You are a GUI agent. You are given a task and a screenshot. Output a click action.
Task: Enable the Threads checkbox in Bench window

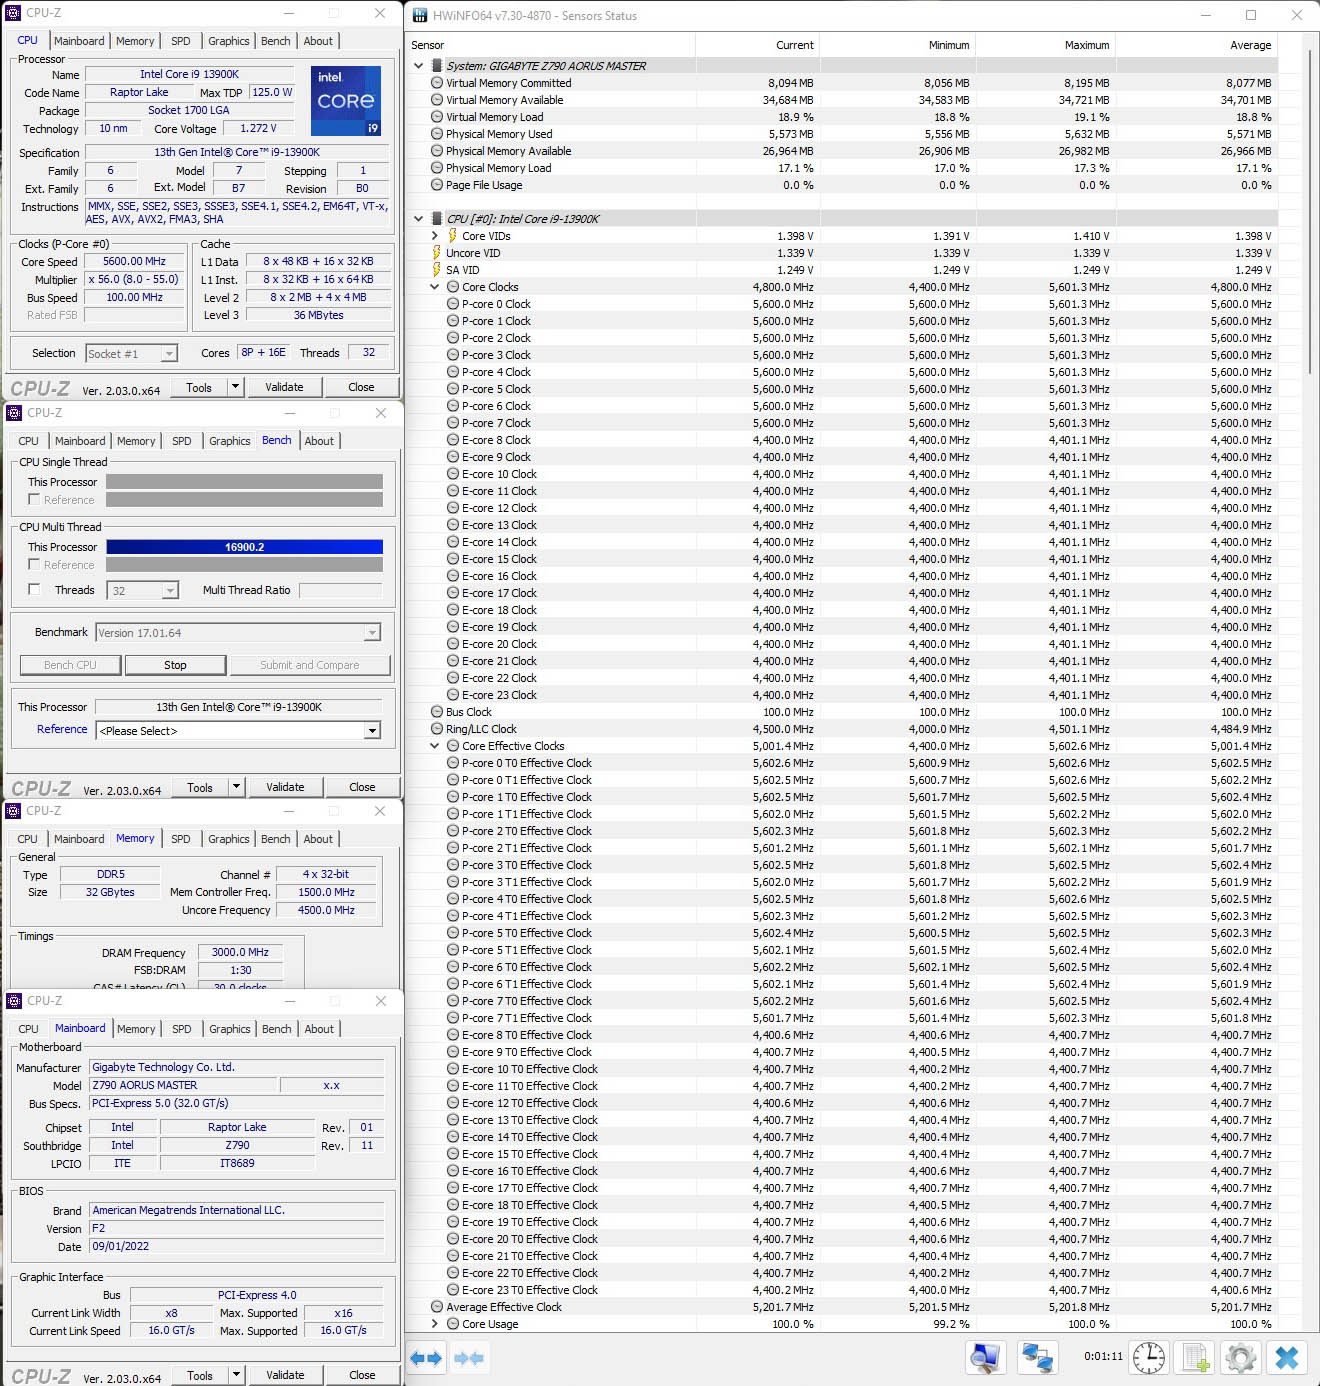pos(34,590)
